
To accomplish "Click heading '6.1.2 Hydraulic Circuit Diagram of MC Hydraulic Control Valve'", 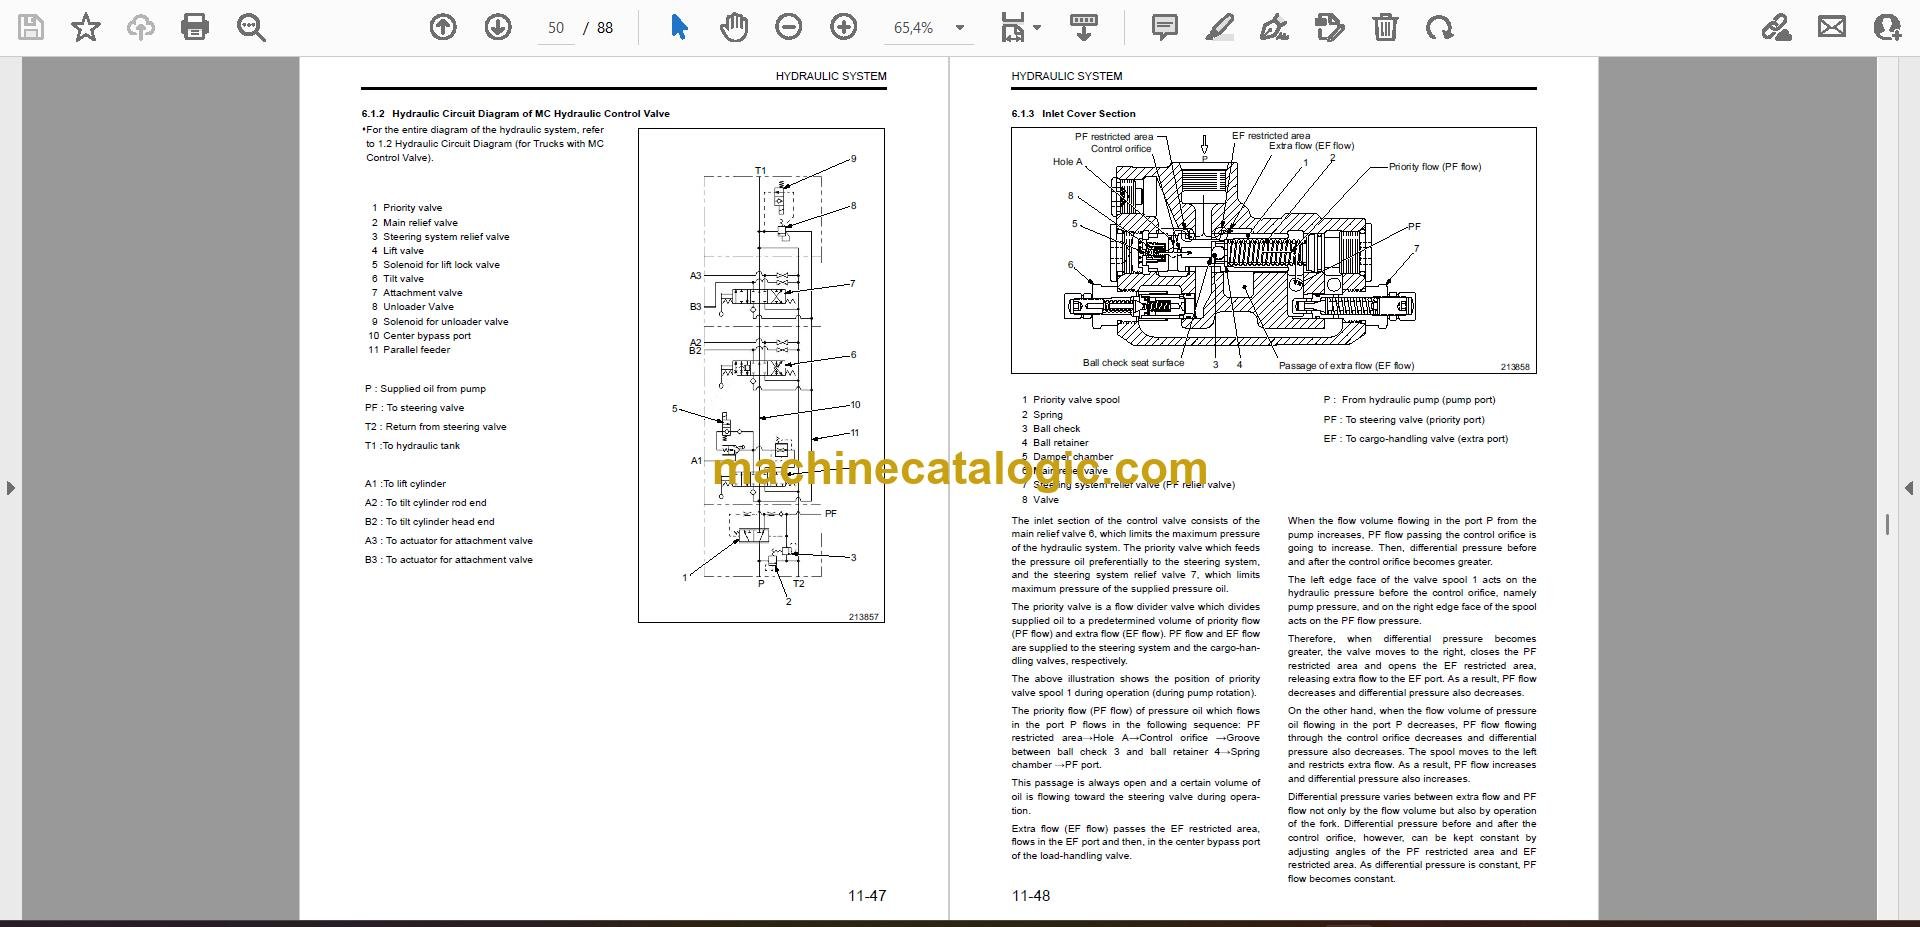I will [516, 114].
